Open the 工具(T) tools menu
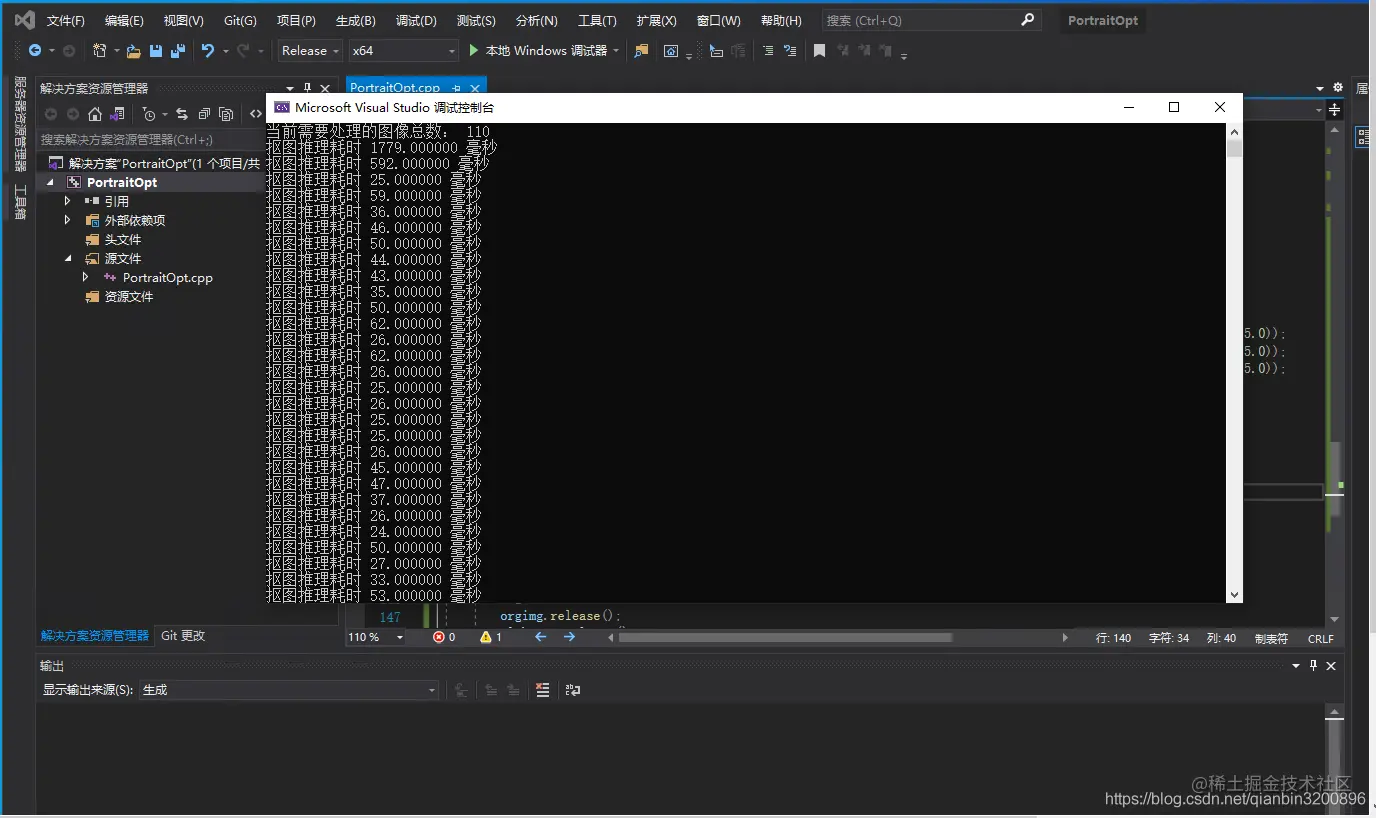The height and width of the screenshot is (818, 1376). click(597, 21)
